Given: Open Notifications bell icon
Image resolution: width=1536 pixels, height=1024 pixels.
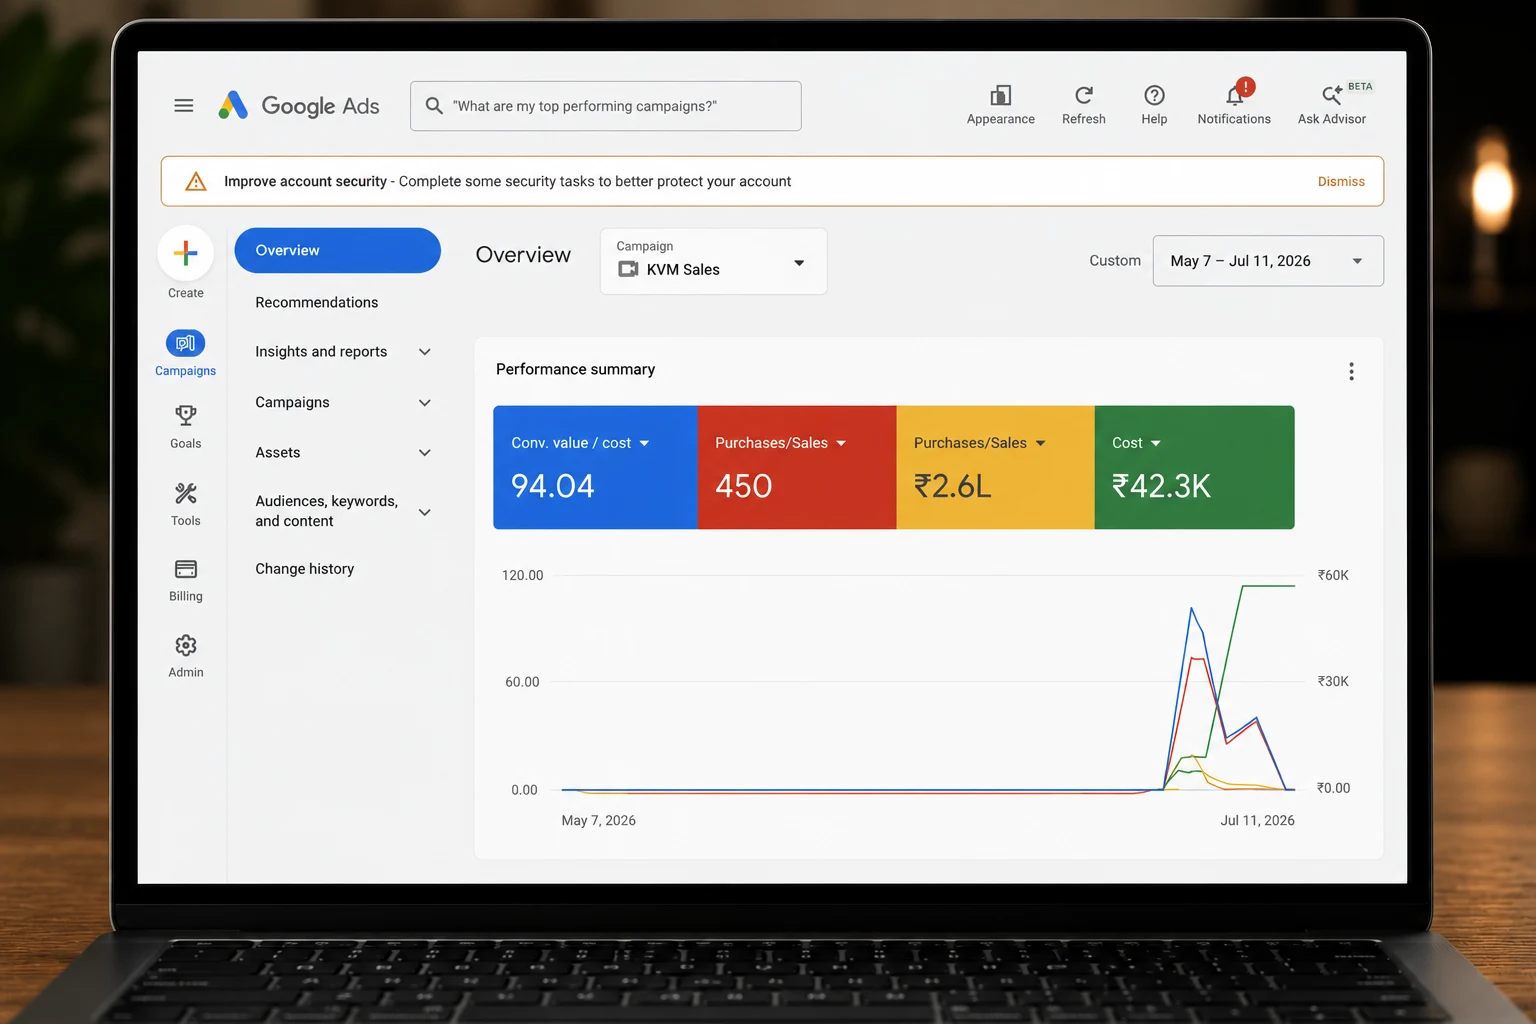Looking at the screenshot, I should [1235, 95].
